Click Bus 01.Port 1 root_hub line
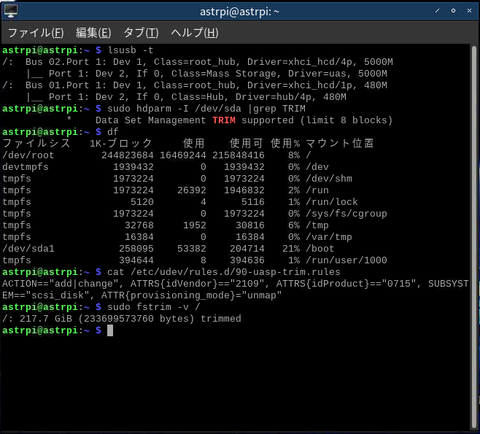Screen dimensions: 480x434 click(x=195, y=85)
